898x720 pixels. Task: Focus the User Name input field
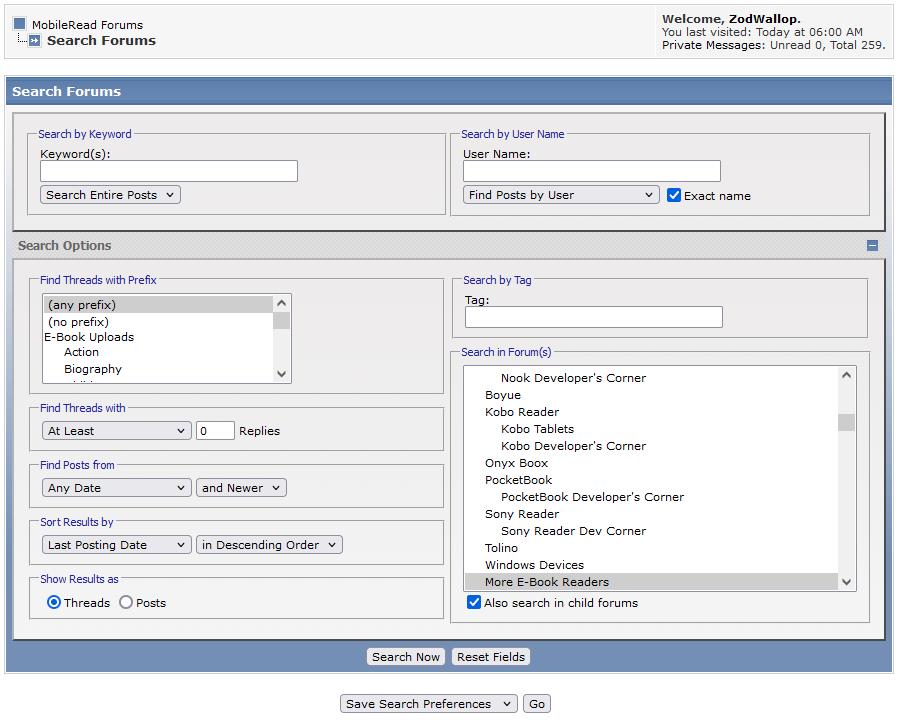592,171
